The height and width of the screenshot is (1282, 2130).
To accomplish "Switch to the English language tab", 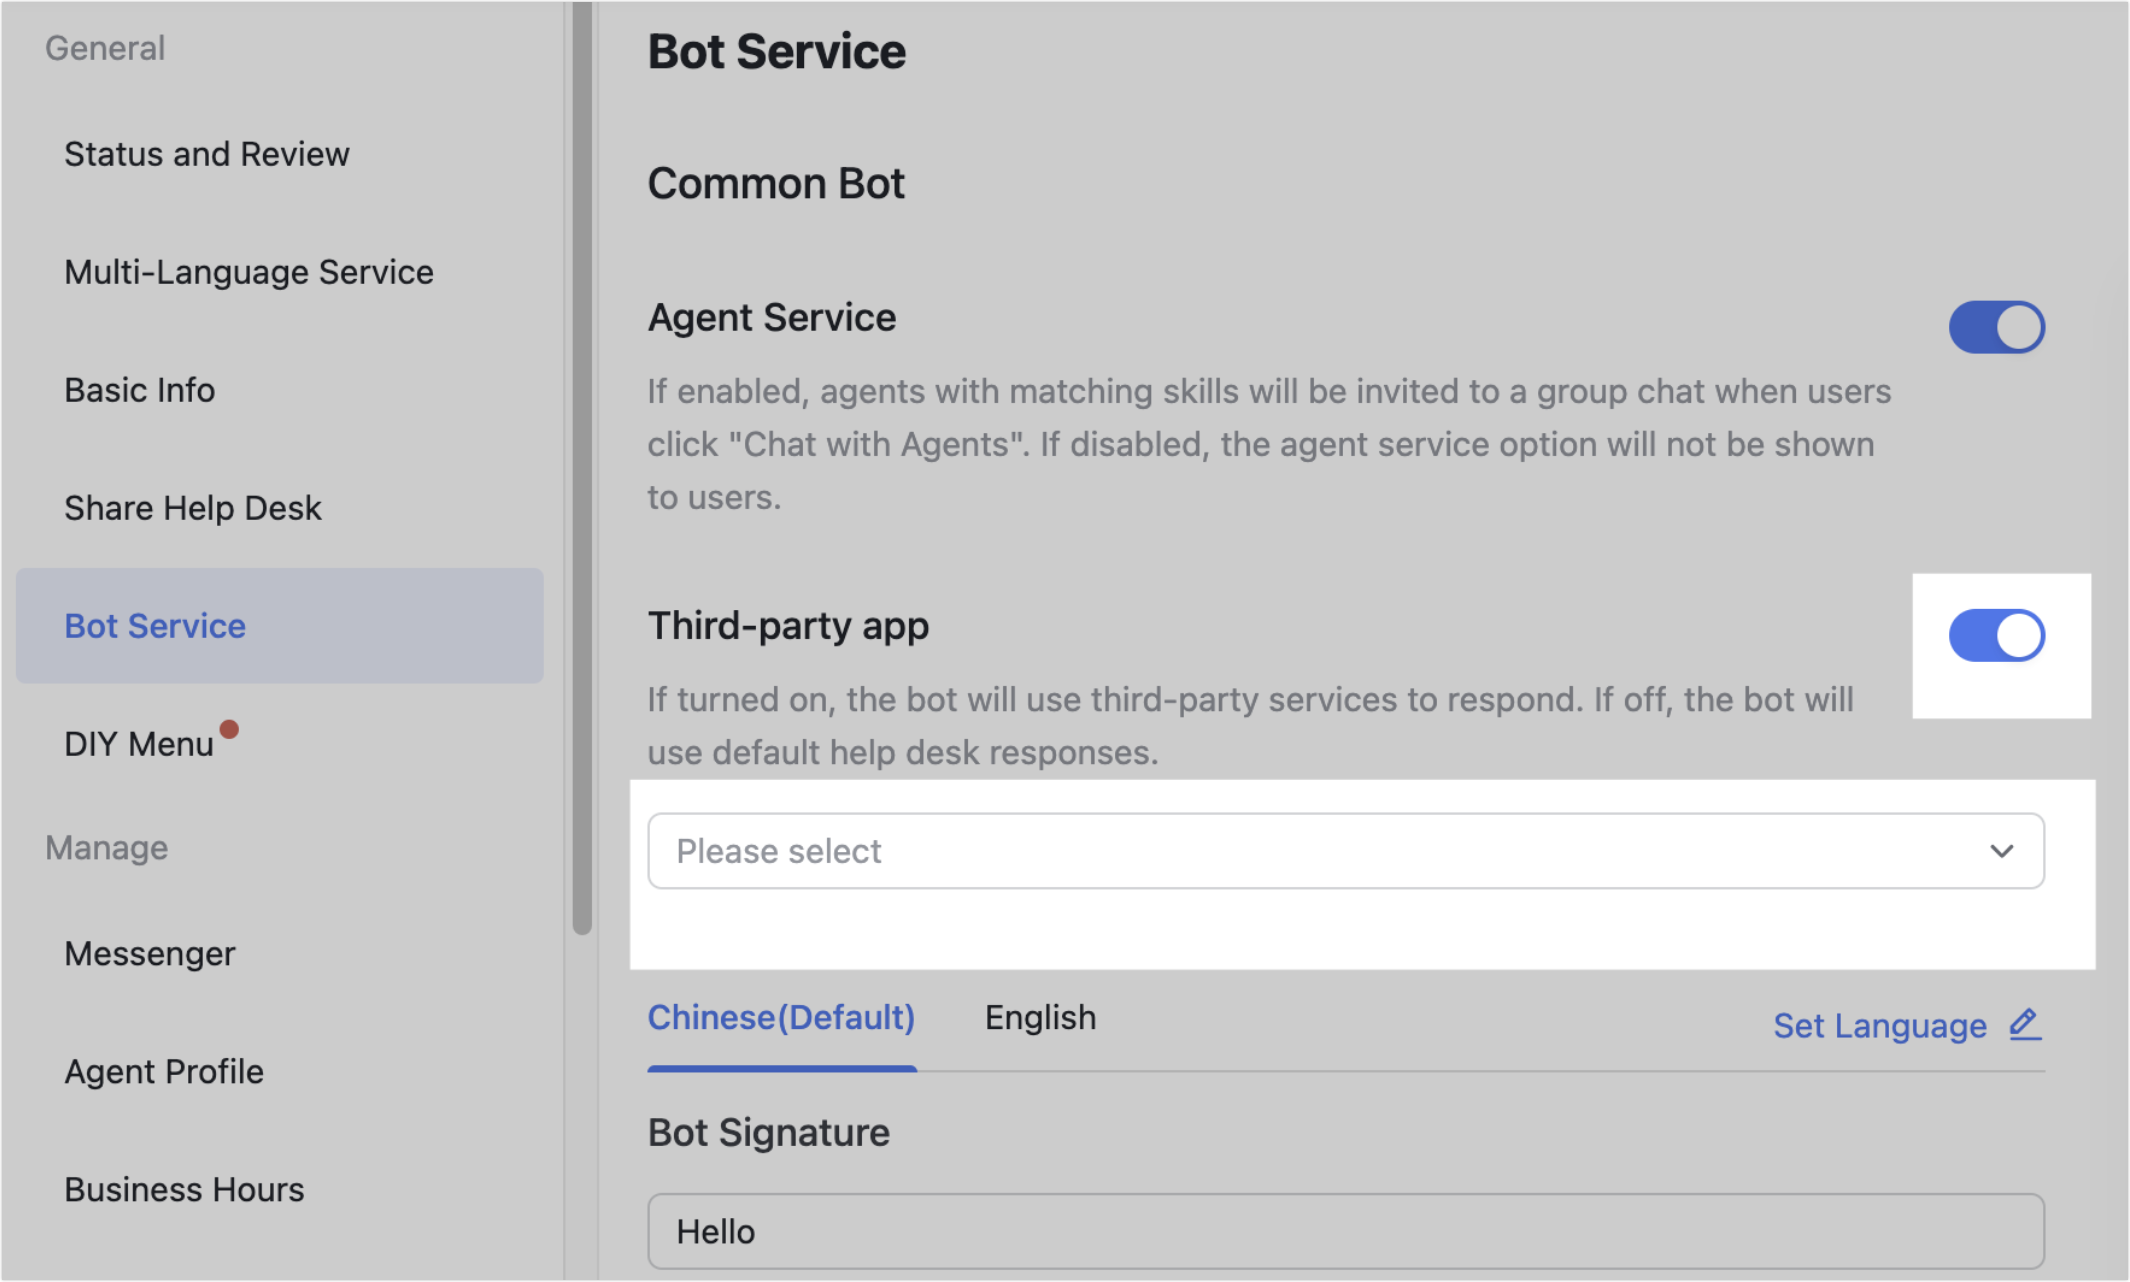I will (1040, 1017).
